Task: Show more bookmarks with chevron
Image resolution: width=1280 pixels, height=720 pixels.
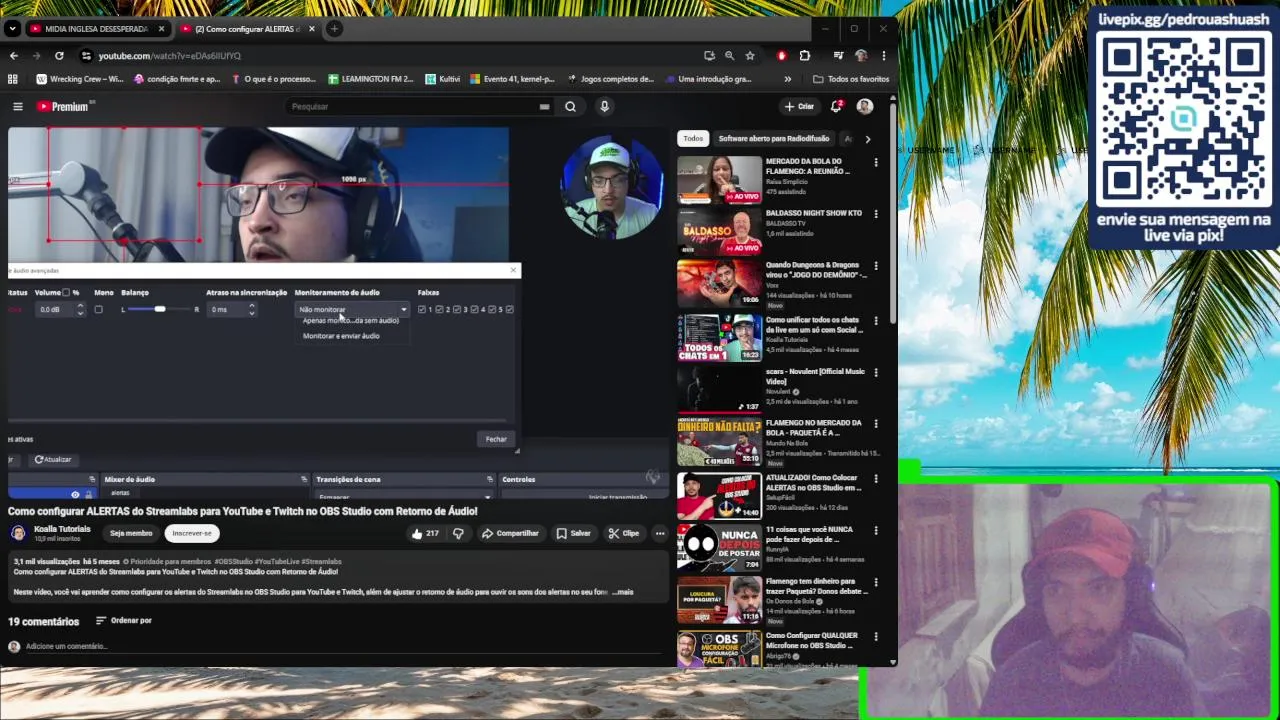Action: (788, 79)
